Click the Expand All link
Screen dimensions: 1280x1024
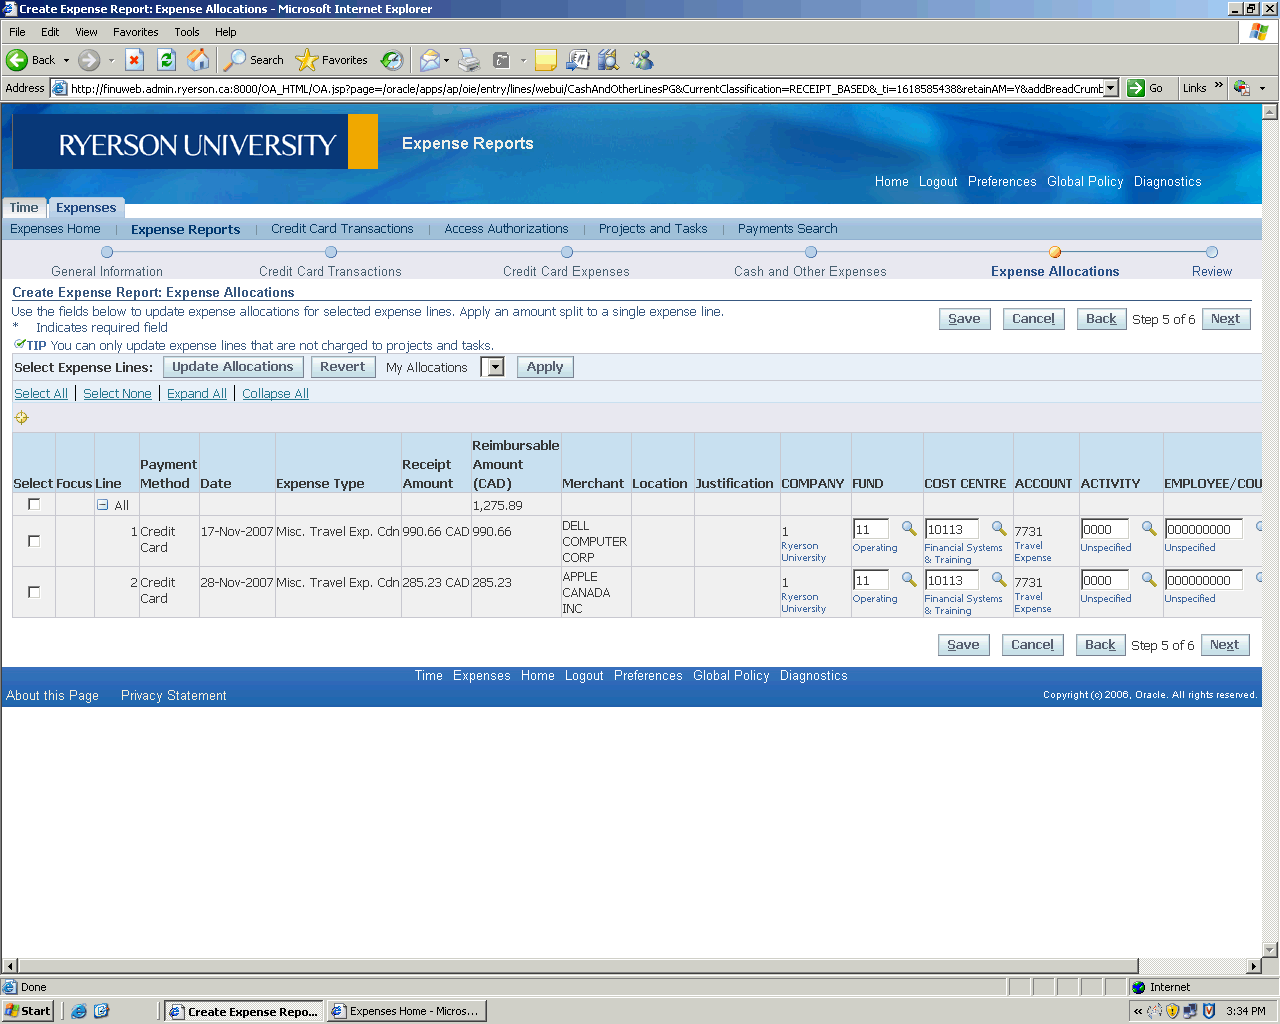[x=196, y=394]
